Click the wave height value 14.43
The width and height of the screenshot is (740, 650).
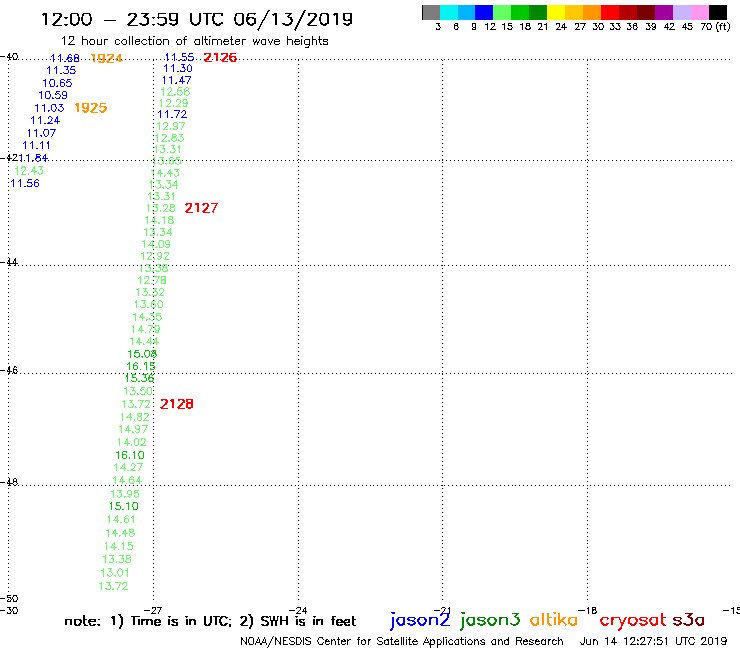coord(165,173)
